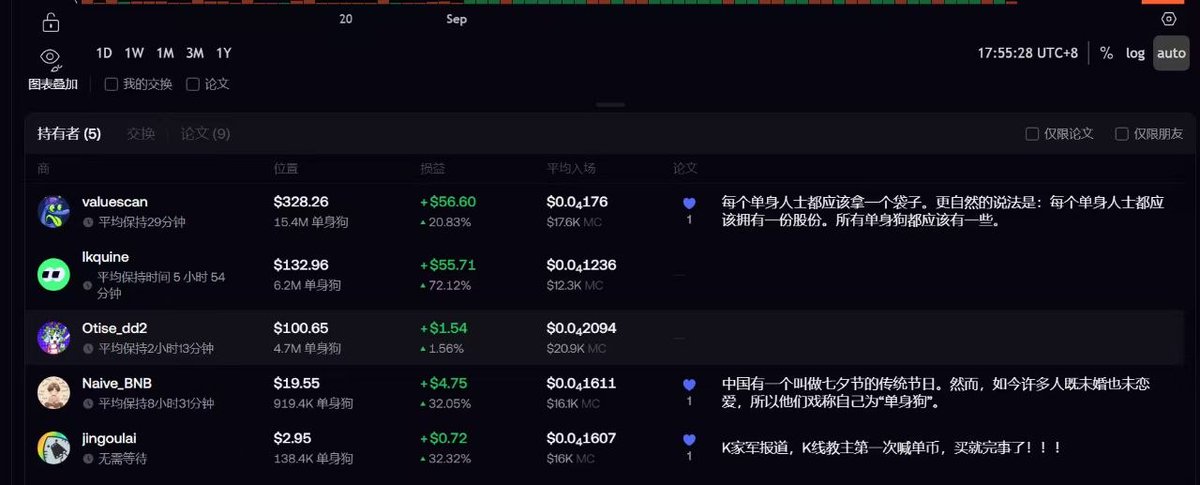Click jingoulai position $2.95
Viewport: 1200px width, 485px height.
click(x=293, y=438)
